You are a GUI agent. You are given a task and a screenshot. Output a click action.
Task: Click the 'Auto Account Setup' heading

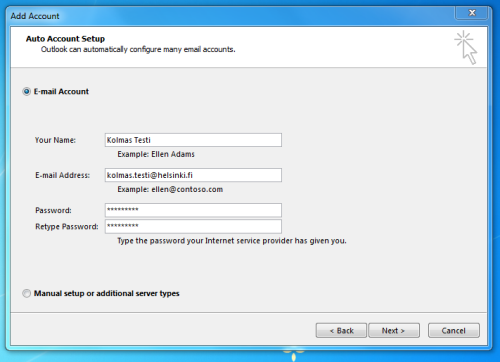(x=65, y=39)
